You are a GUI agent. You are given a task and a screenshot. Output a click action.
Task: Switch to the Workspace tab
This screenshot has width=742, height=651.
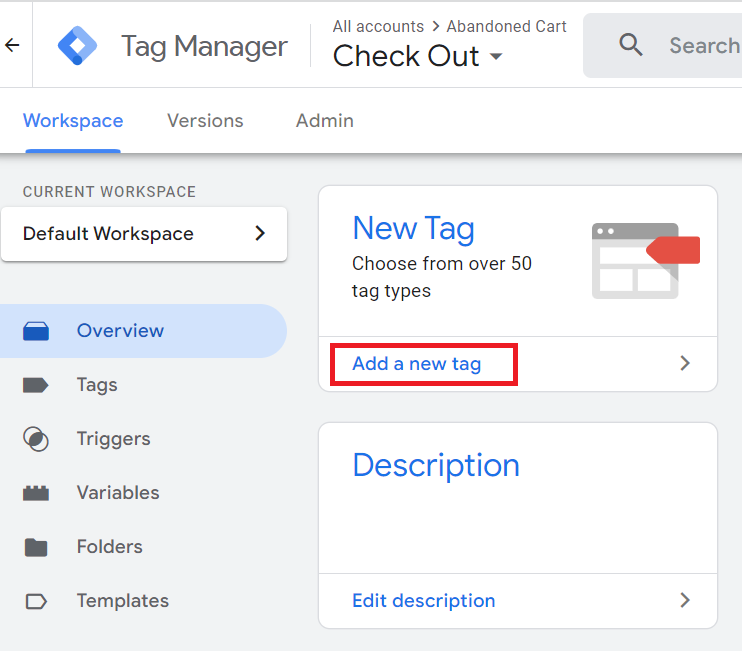(x=73, y=121)
